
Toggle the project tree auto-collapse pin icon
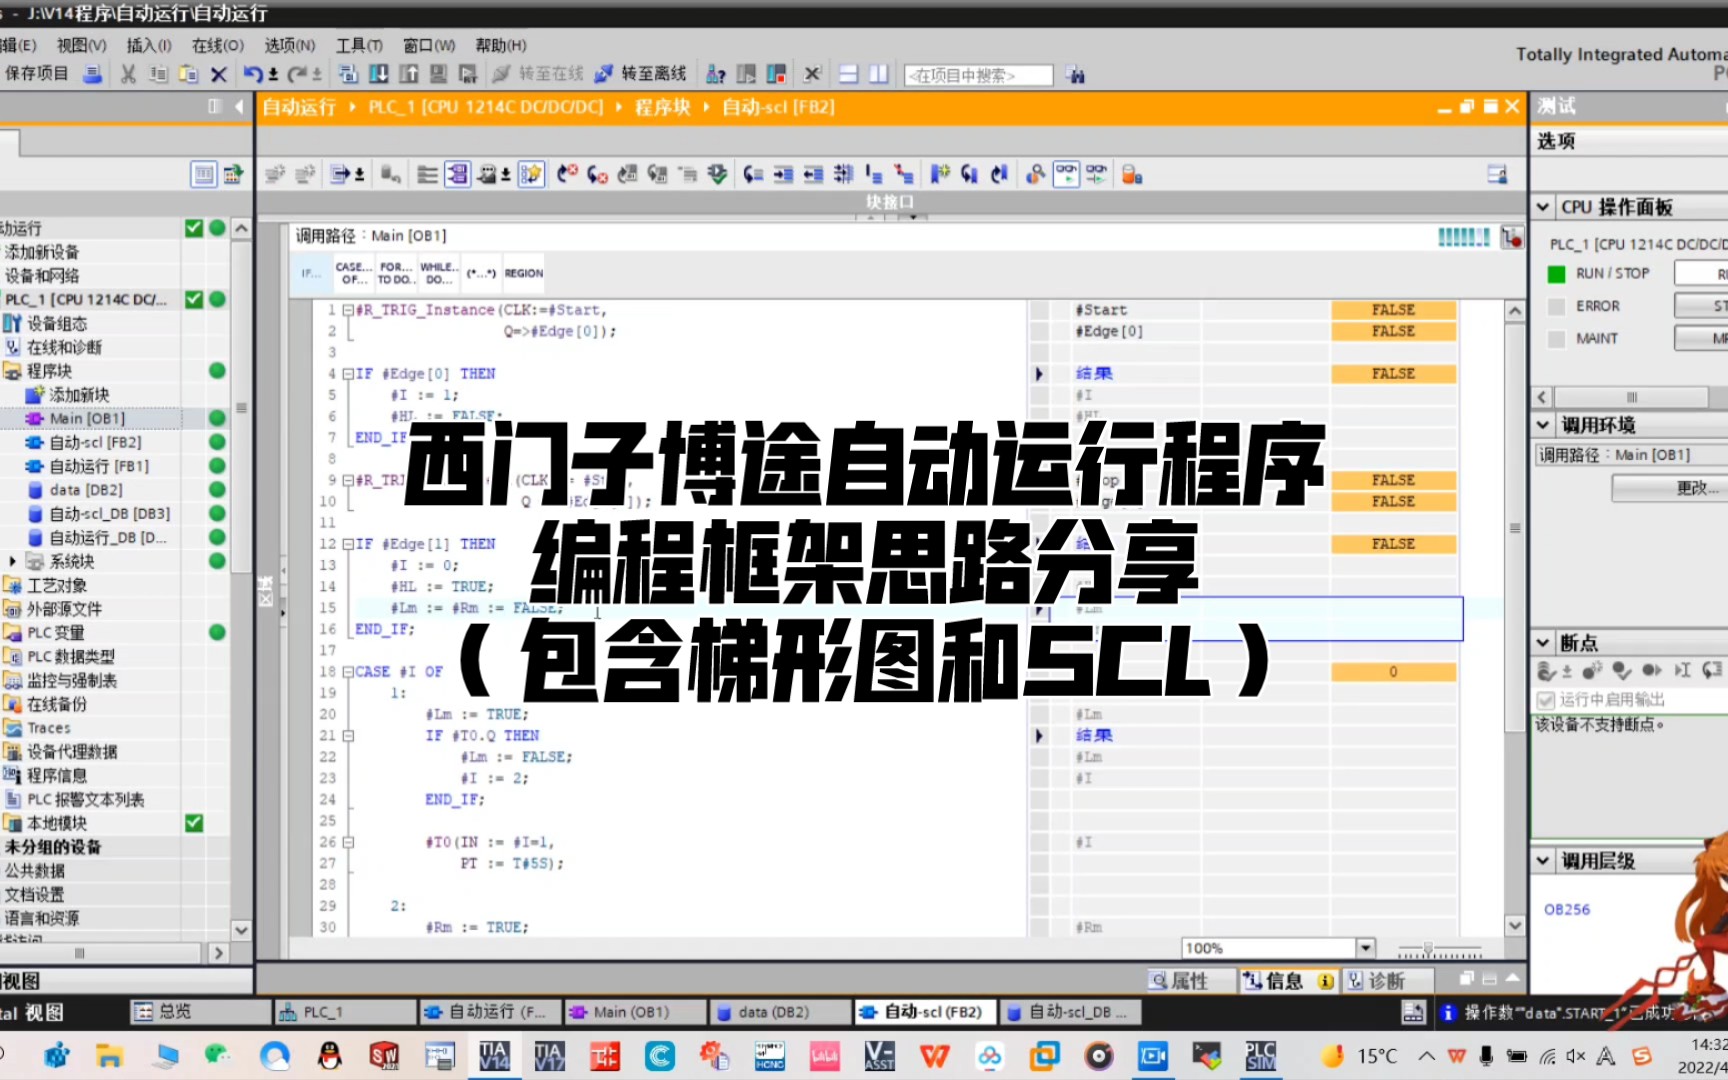[214, 106]
